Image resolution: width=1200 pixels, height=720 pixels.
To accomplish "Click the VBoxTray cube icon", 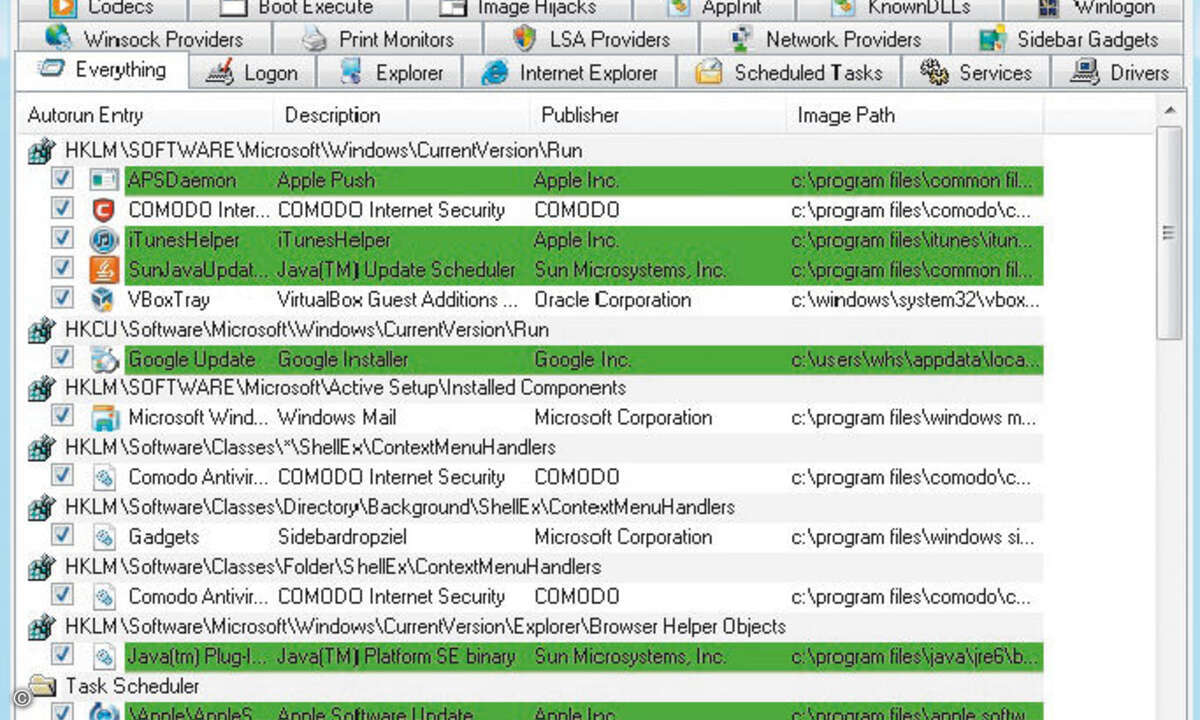I will point(103,300).
